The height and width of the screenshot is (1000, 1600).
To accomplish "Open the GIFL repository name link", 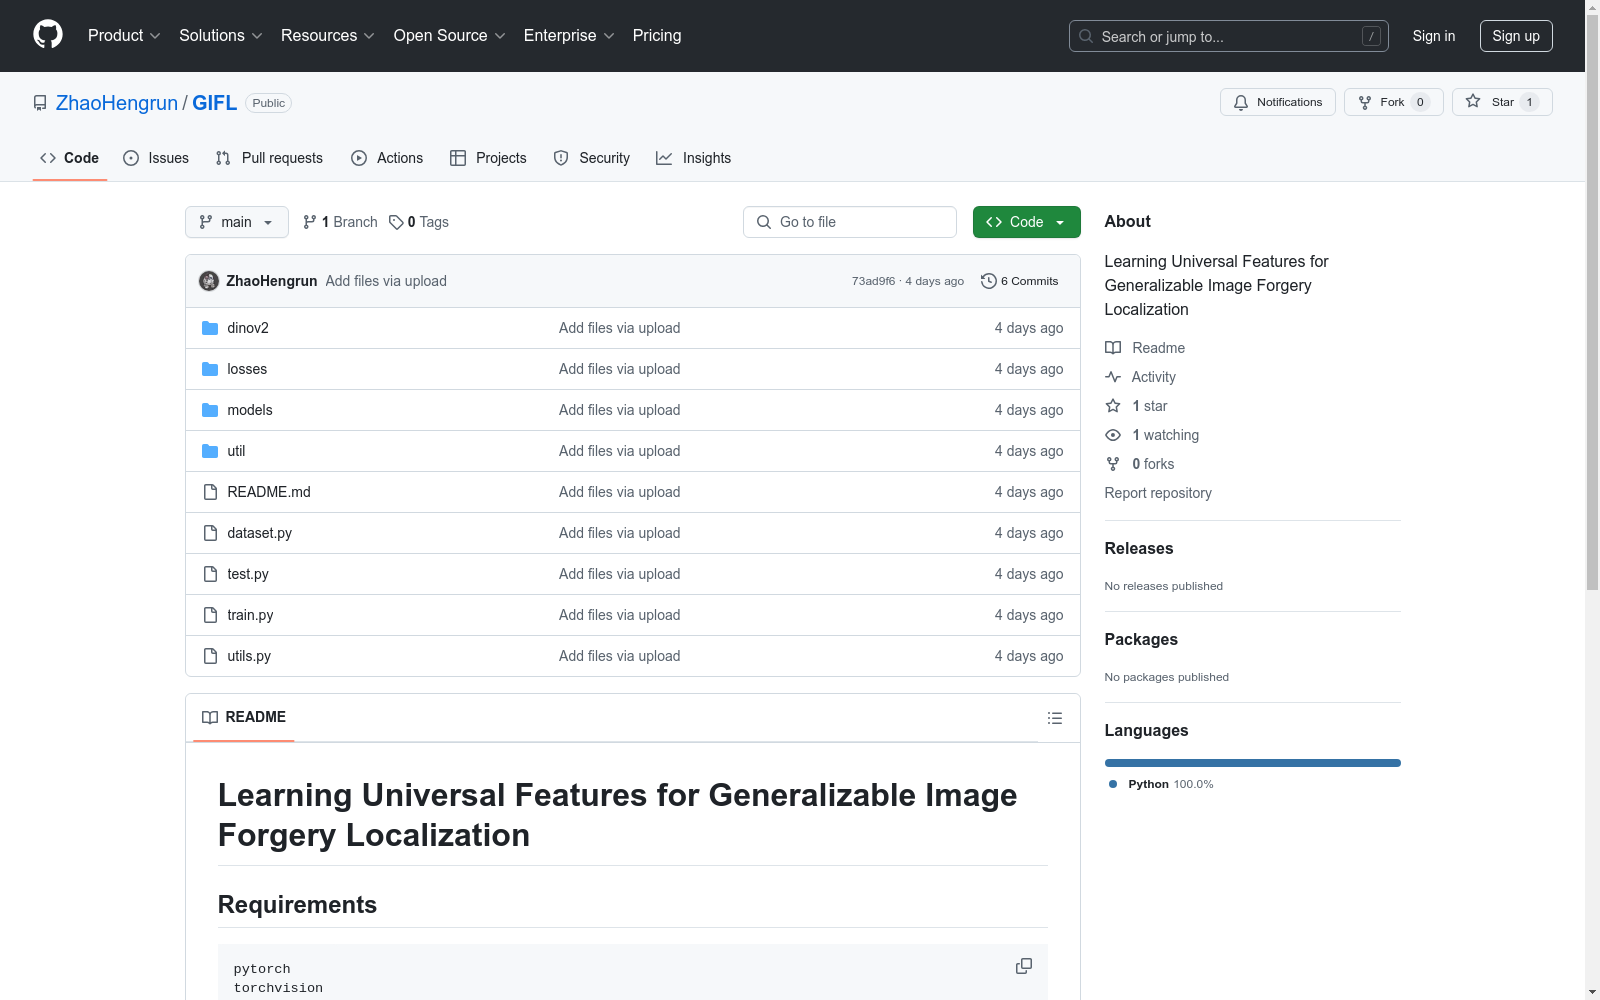I will (x=214, y=103).
